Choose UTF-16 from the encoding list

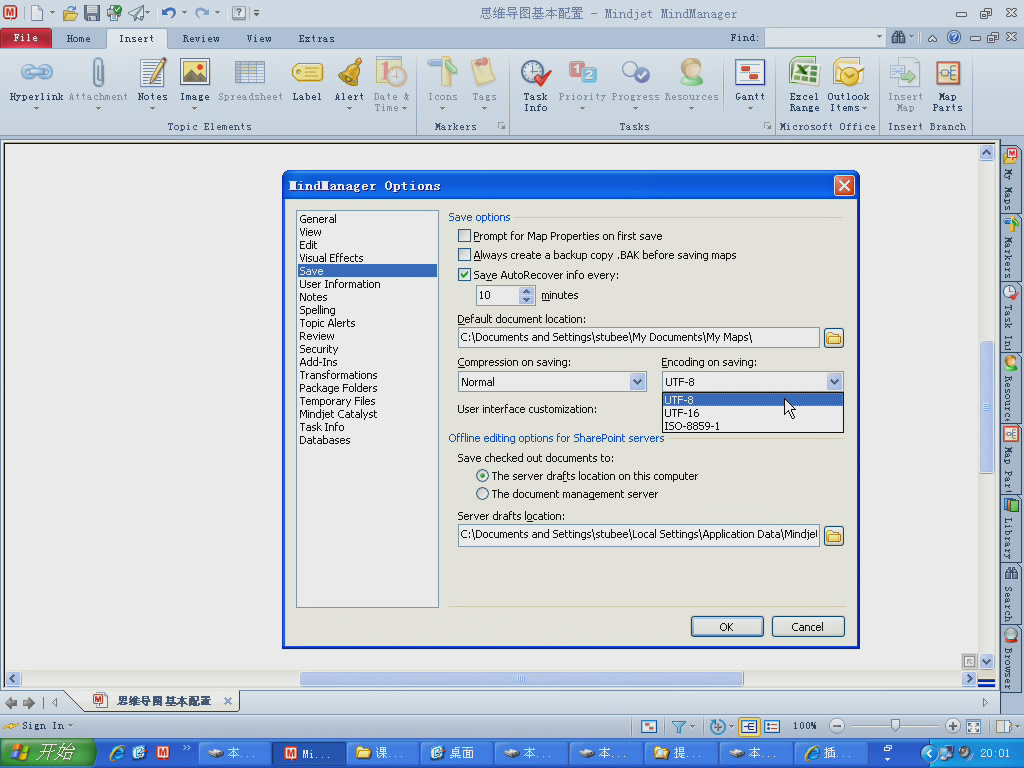[x=752, y=413]
